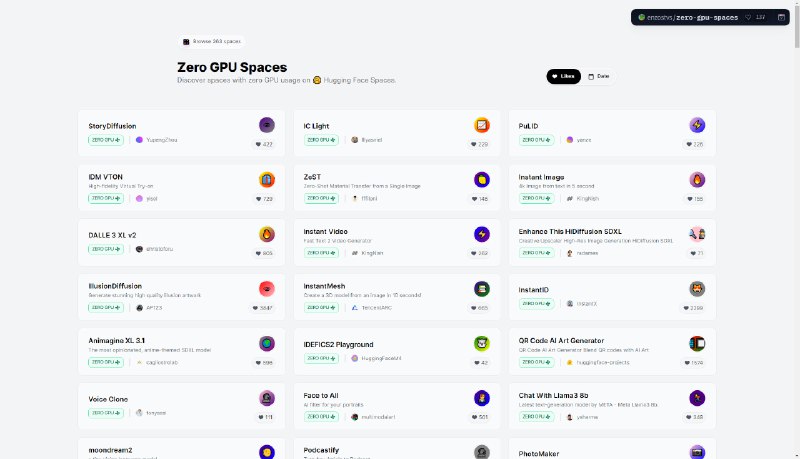Viewport: 800px width, 459px height.
Task: Click the HuggingFaceM4 author on IDEFICS2 Playground
Action: (x=381, y=359)
